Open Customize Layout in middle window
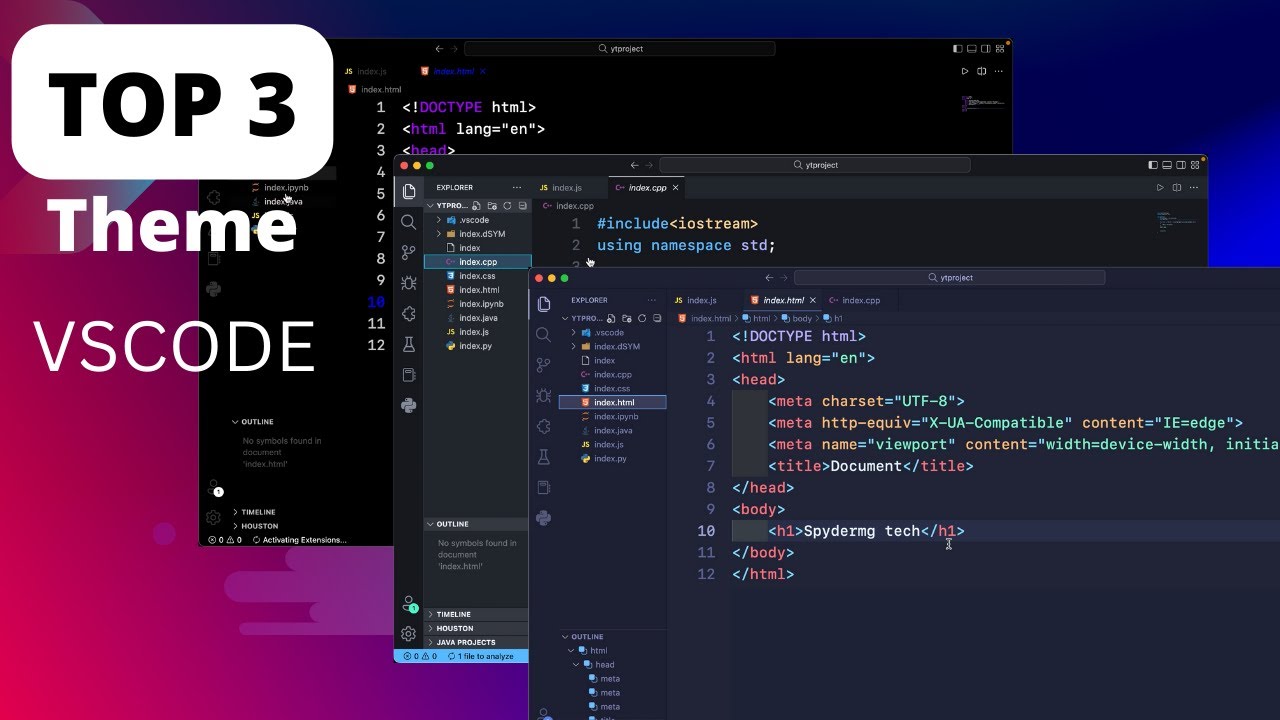Viewport: 1280px width, 720px height. click(1195, 165)
